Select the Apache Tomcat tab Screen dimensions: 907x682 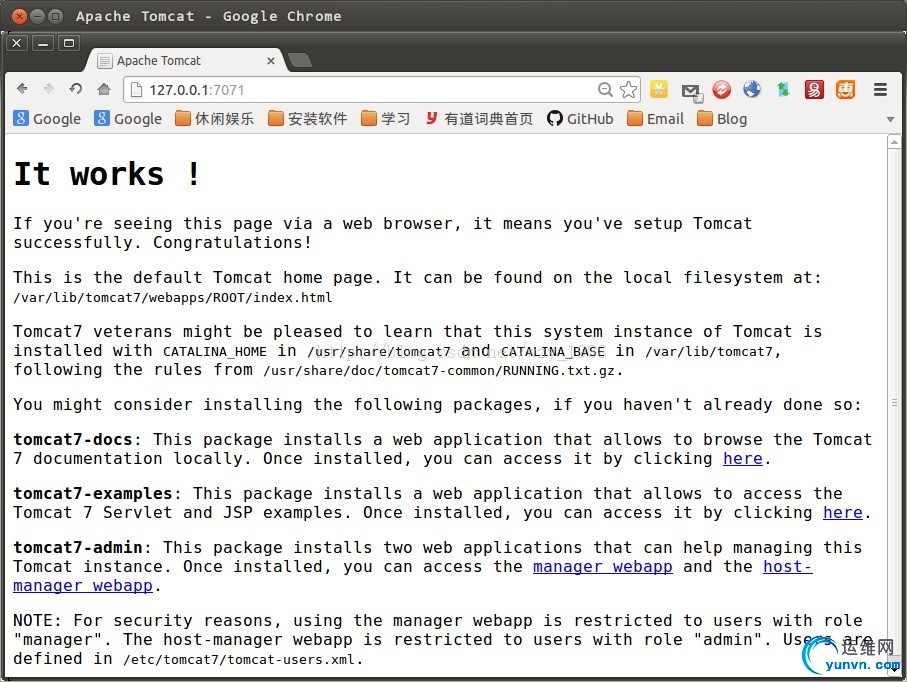click(x=185, y=60)
